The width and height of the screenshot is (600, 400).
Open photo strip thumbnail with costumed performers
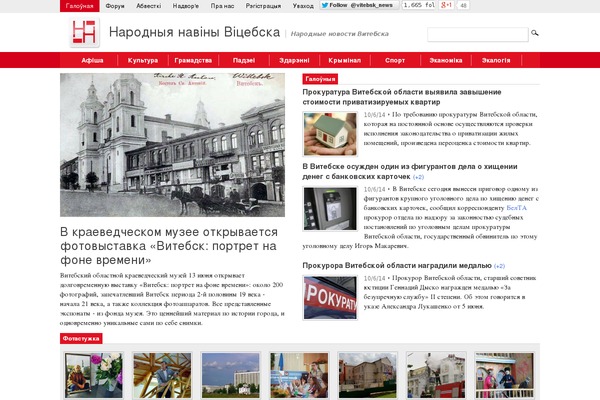(505, 376)
